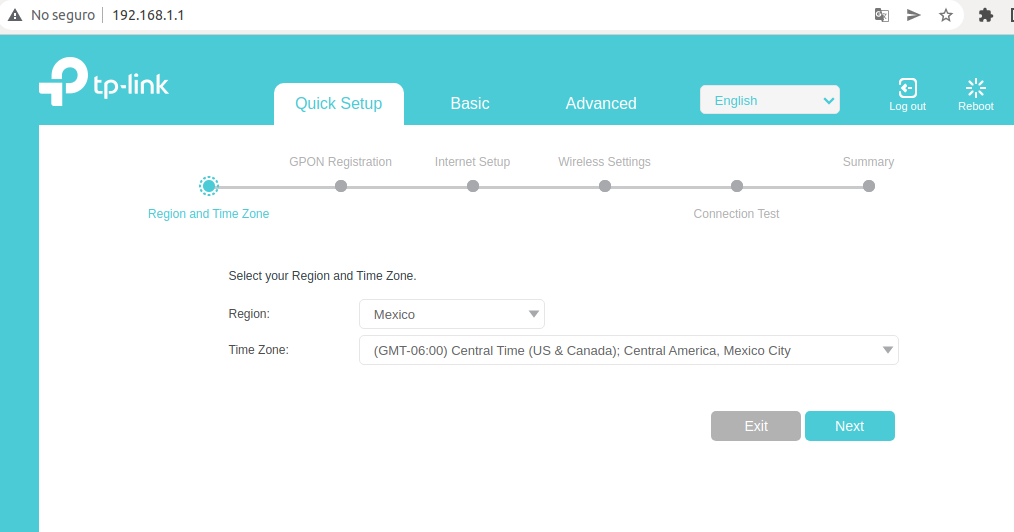Image resolution: width=1014 pixels, height=532 pixels.
Task: Expand the Region dropdown showing Mexico
Action: click(x=451, y=314)
